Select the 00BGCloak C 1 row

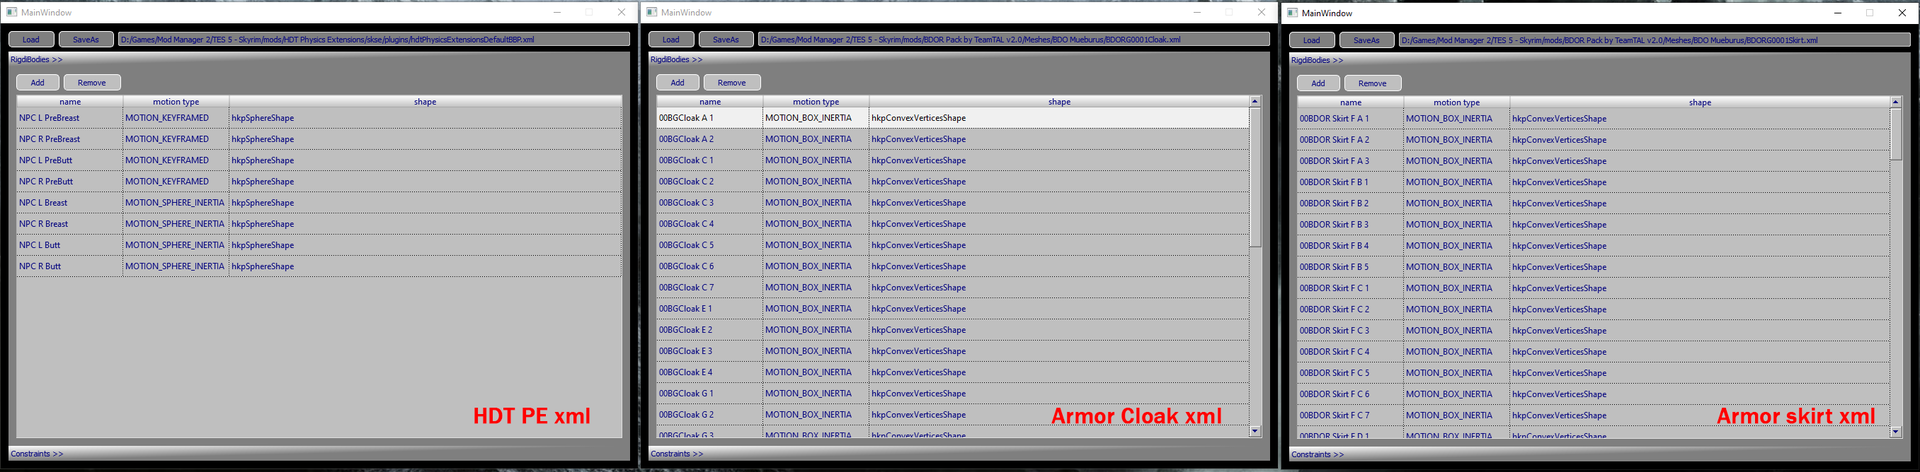click(953, 160)
